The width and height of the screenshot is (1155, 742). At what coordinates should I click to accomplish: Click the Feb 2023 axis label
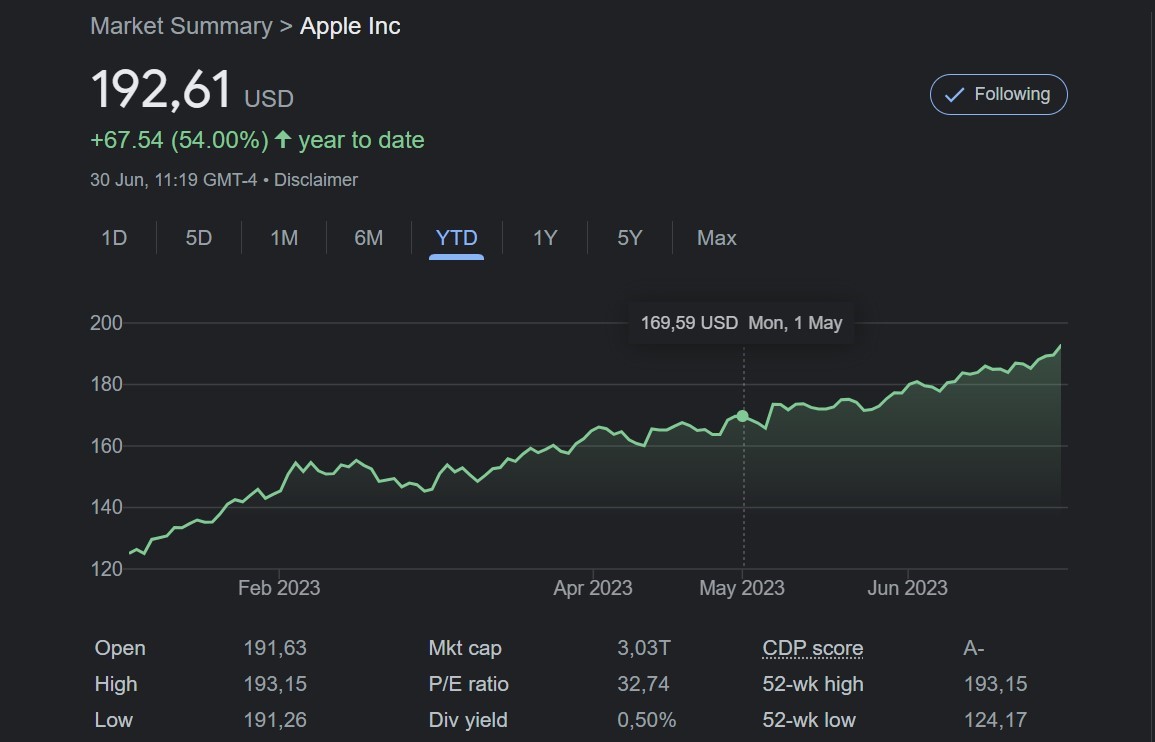click(x=279, y=588)
